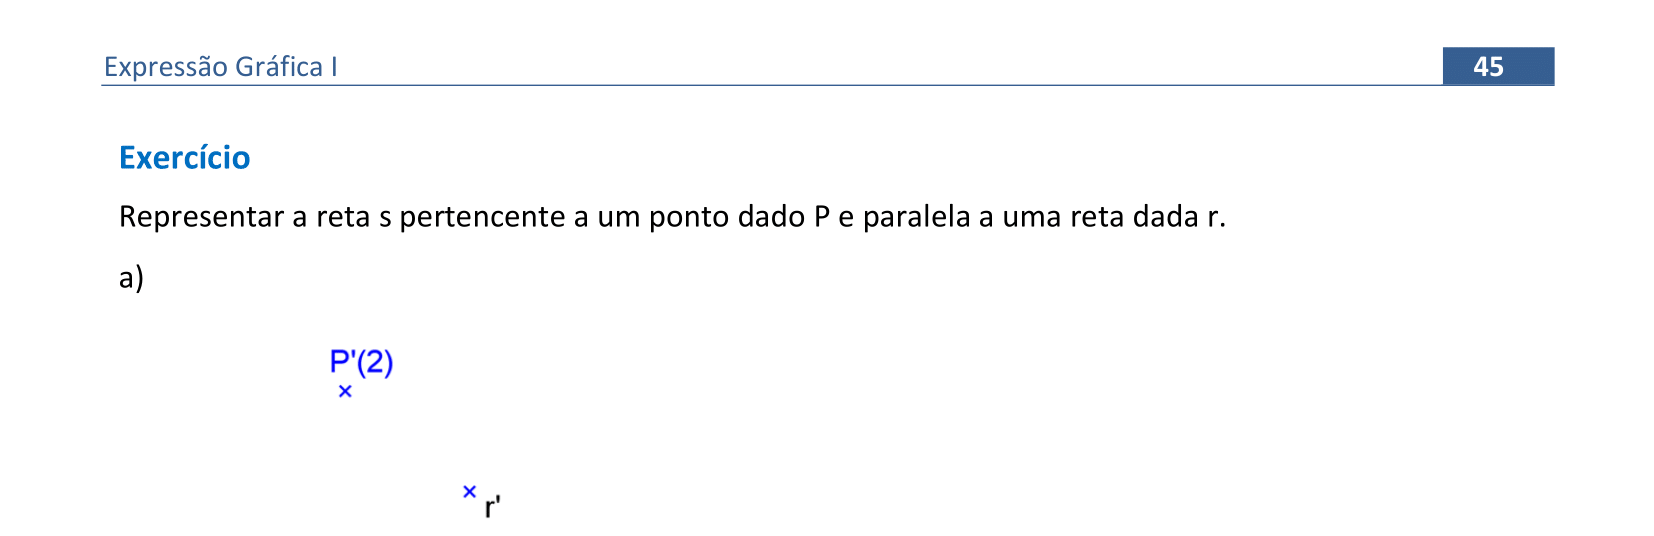Click the "(2)" elevation in the P' label
This screenshot has width=1654, height=536.
tap(376, 362)
